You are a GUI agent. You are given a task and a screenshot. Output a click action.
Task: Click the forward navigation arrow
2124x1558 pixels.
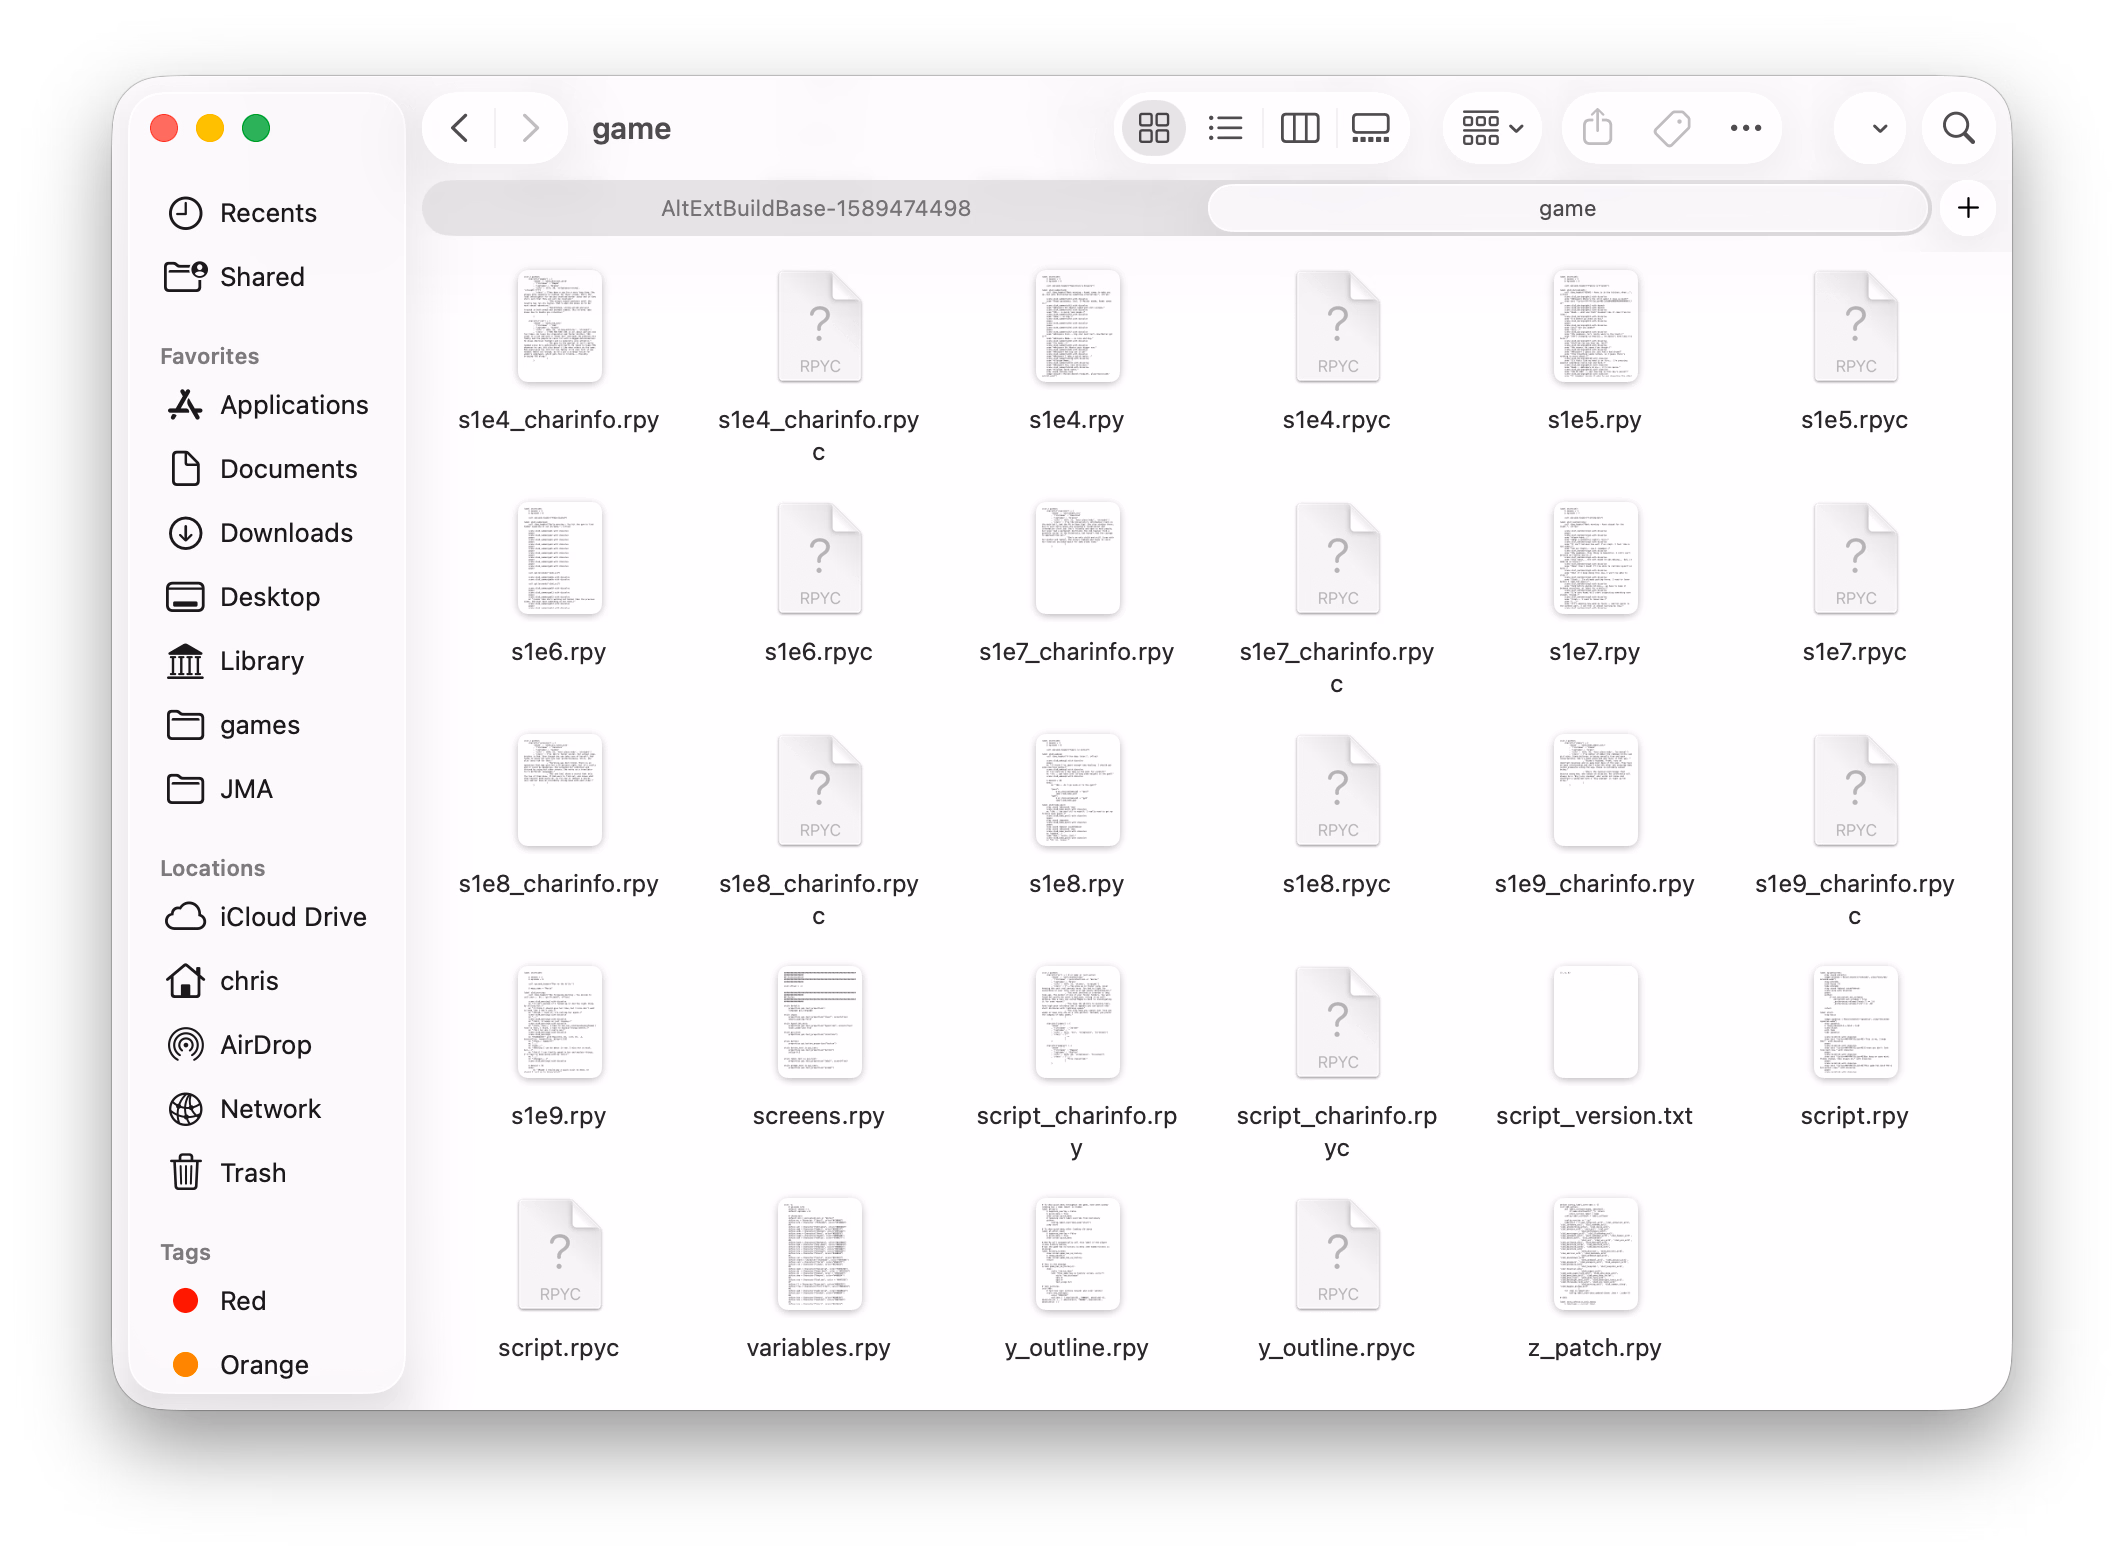pyautogui.click(x=530, y=128)
